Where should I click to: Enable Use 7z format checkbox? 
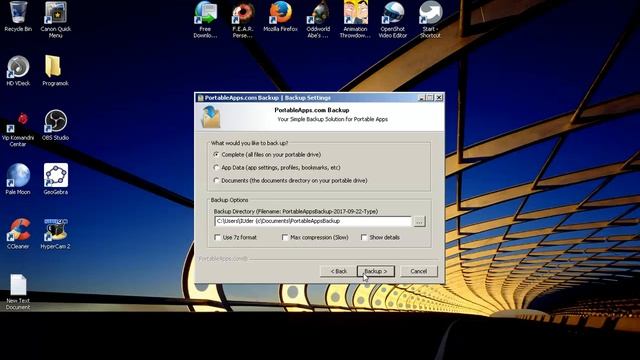[217, 237]
